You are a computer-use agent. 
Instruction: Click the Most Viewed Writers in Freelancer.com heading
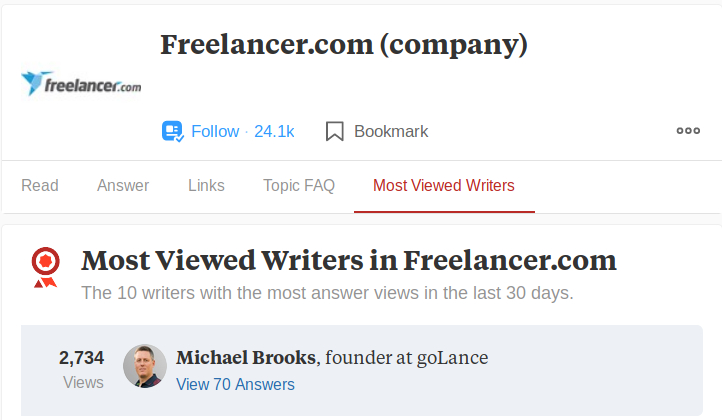349,261
